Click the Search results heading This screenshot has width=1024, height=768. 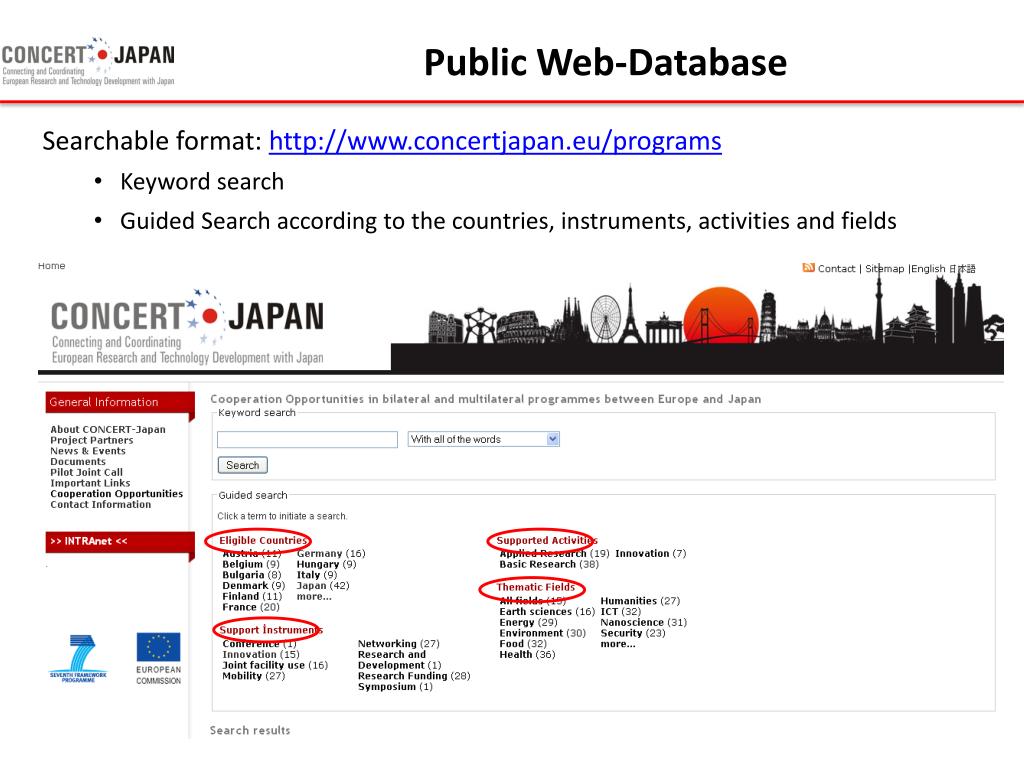pos(249,731)
